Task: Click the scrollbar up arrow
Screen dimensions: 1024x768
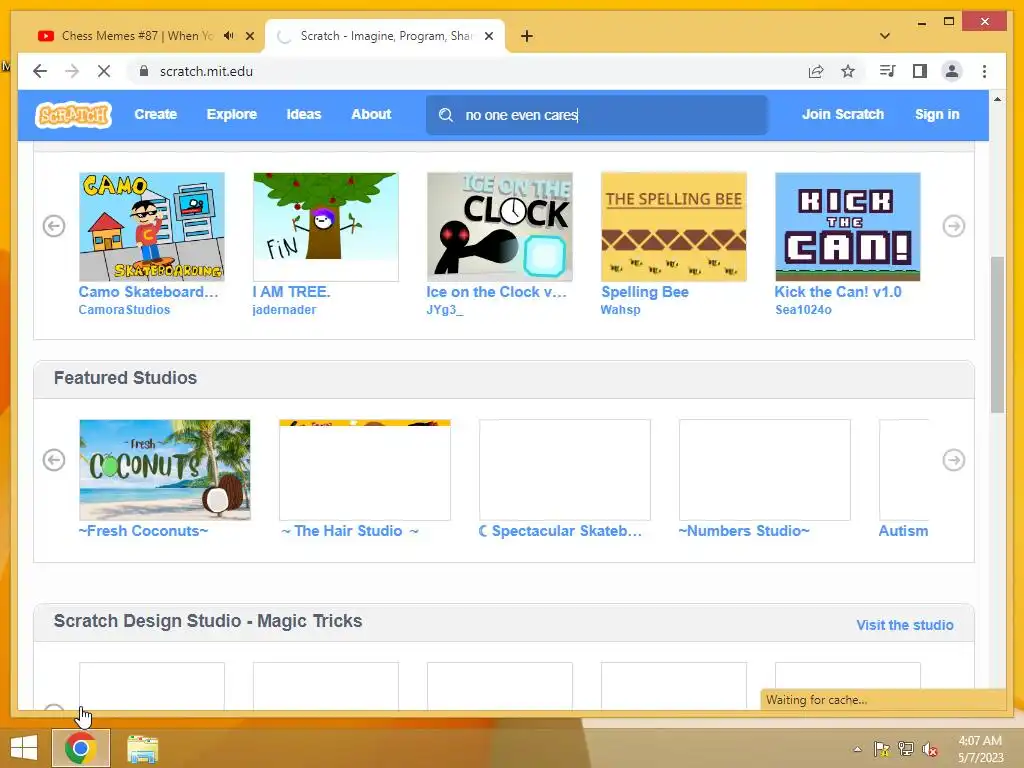Action: 997,99
